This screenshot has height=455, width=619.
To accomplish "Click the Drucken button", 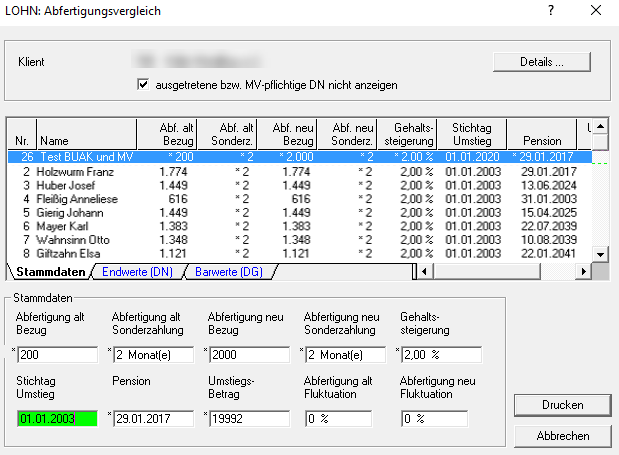I will pos(563,405).
